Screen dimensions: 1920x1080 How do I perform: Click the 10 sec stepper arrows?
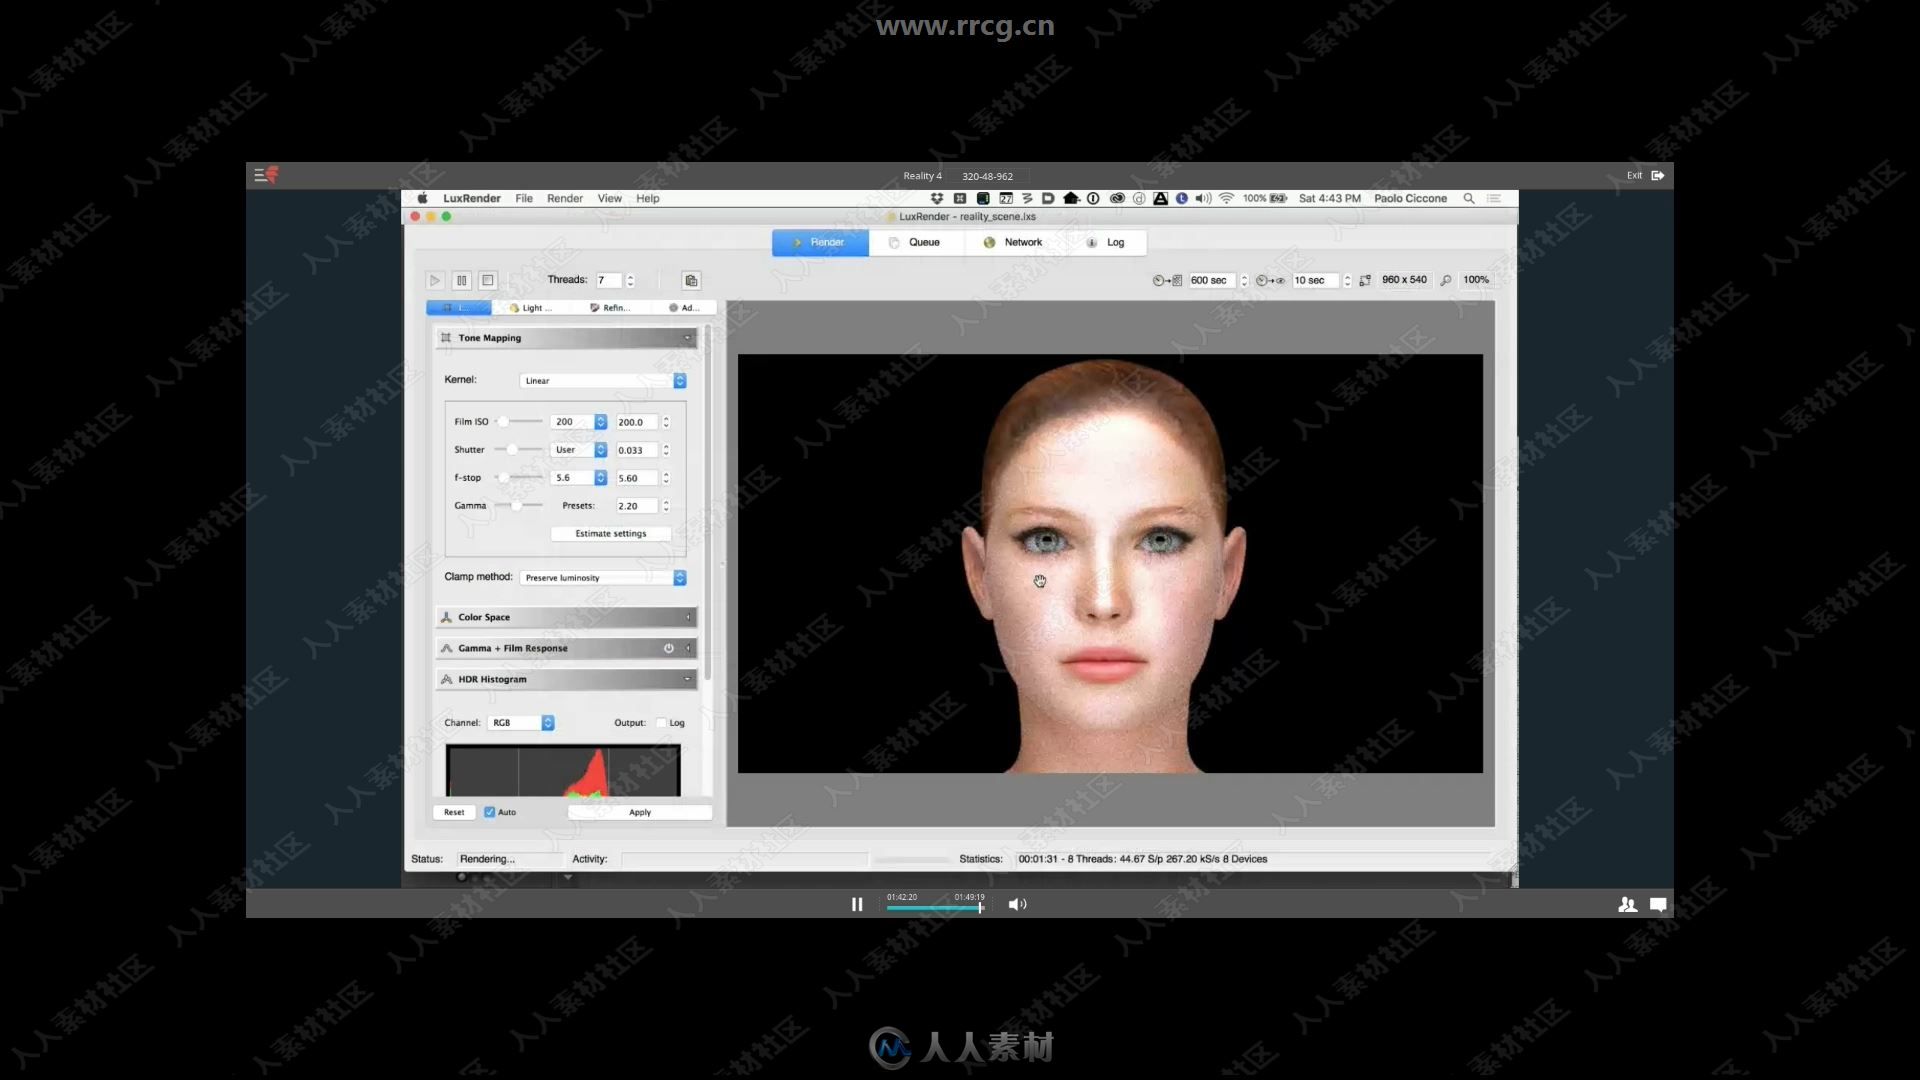pyautogui.click(x=1347, y=281)
